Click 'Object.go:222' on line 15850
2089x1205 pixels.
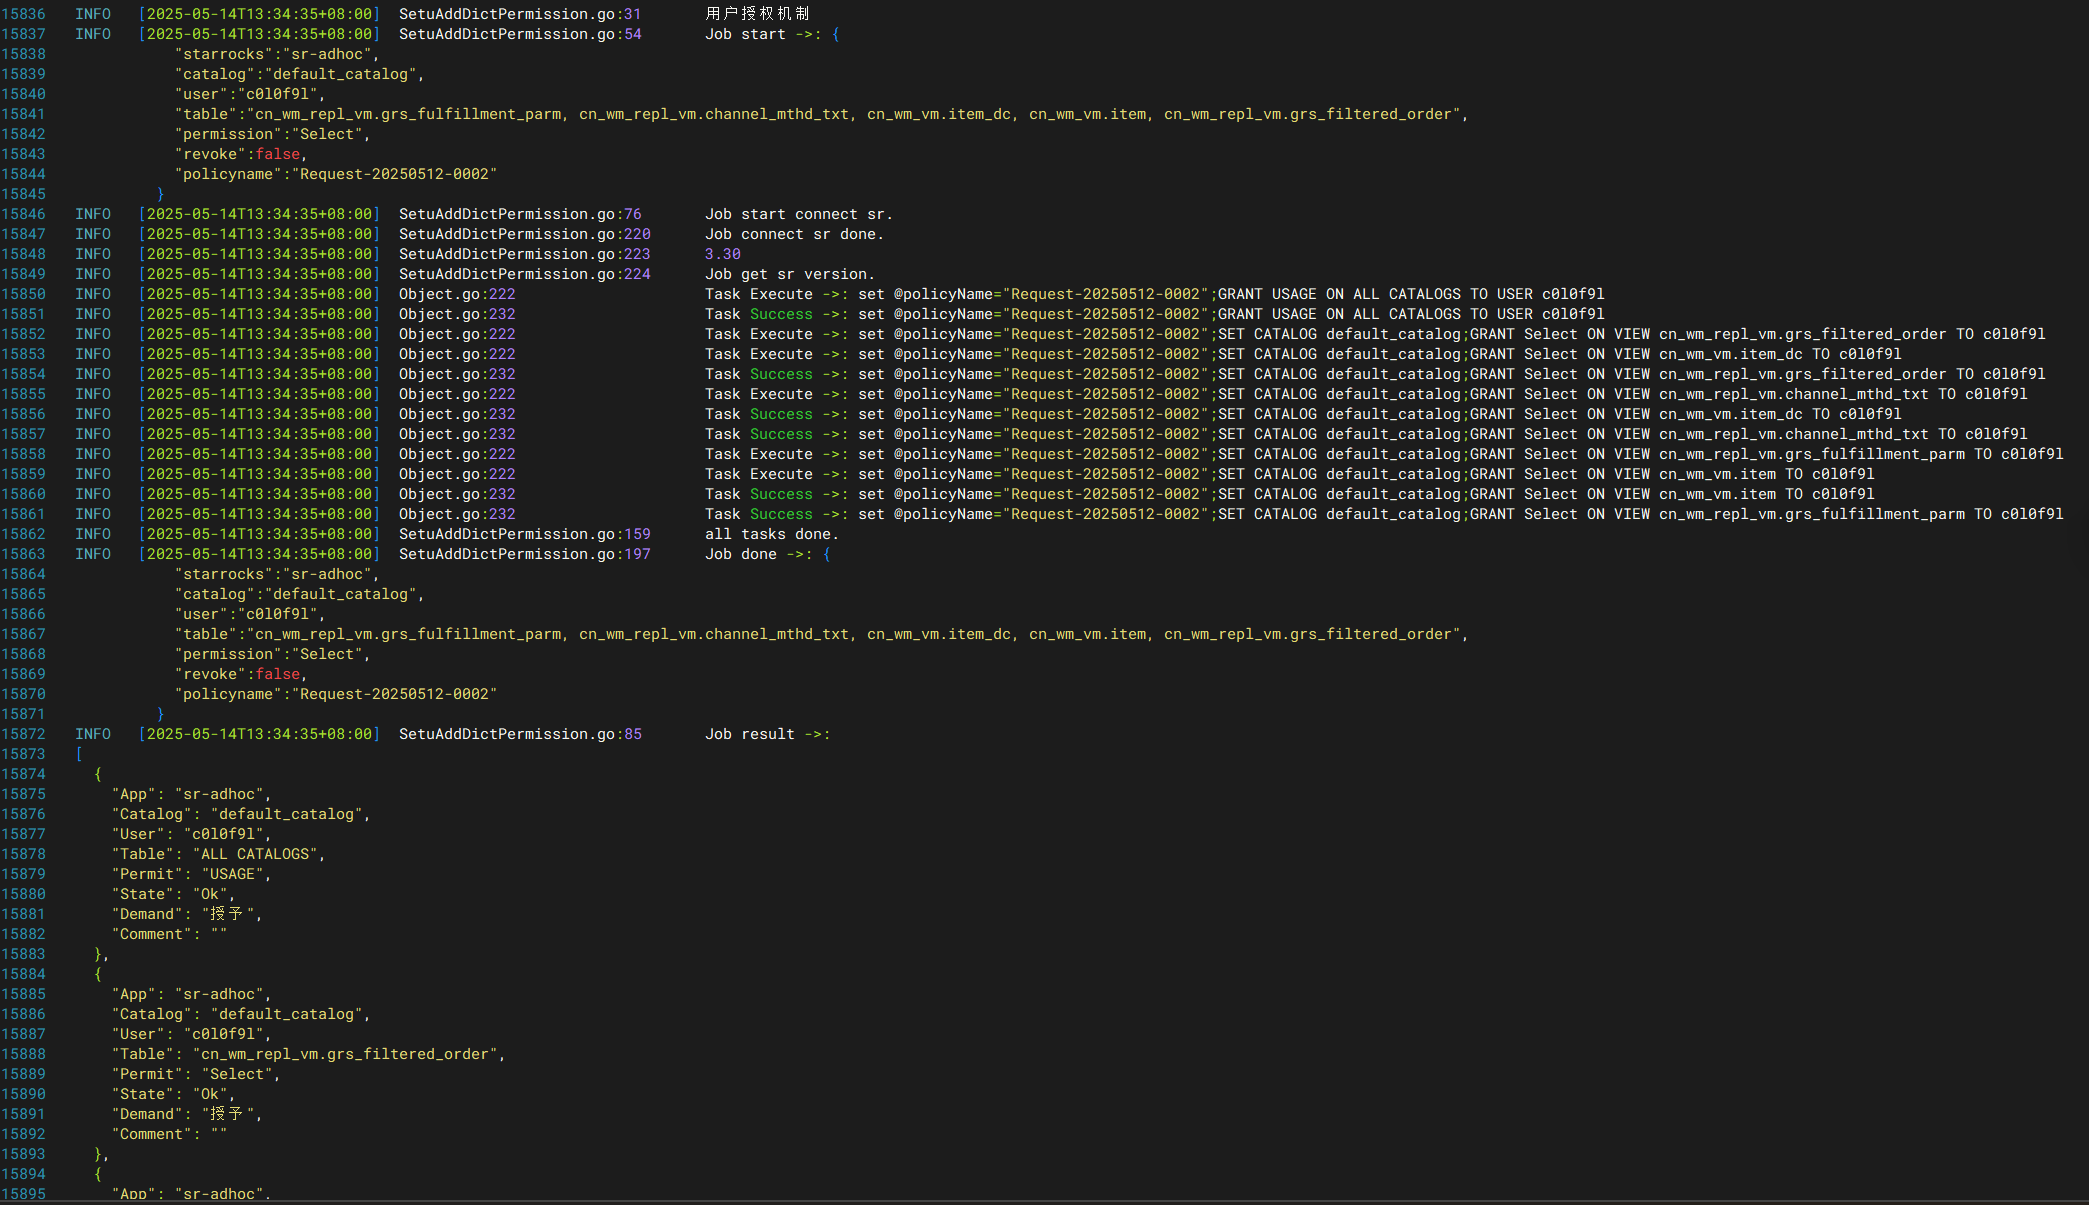(457, 294)
